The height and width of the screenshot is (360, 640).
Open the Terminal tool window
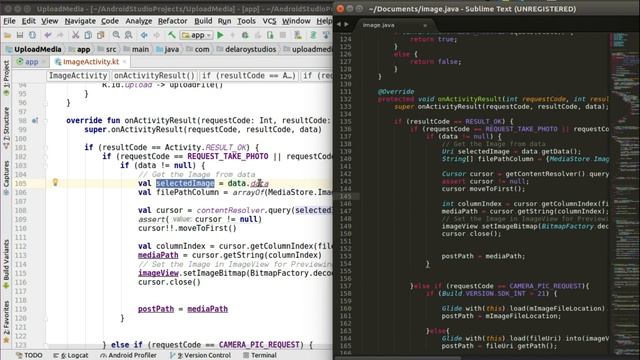pyautogui.click(x=260, y=356)
